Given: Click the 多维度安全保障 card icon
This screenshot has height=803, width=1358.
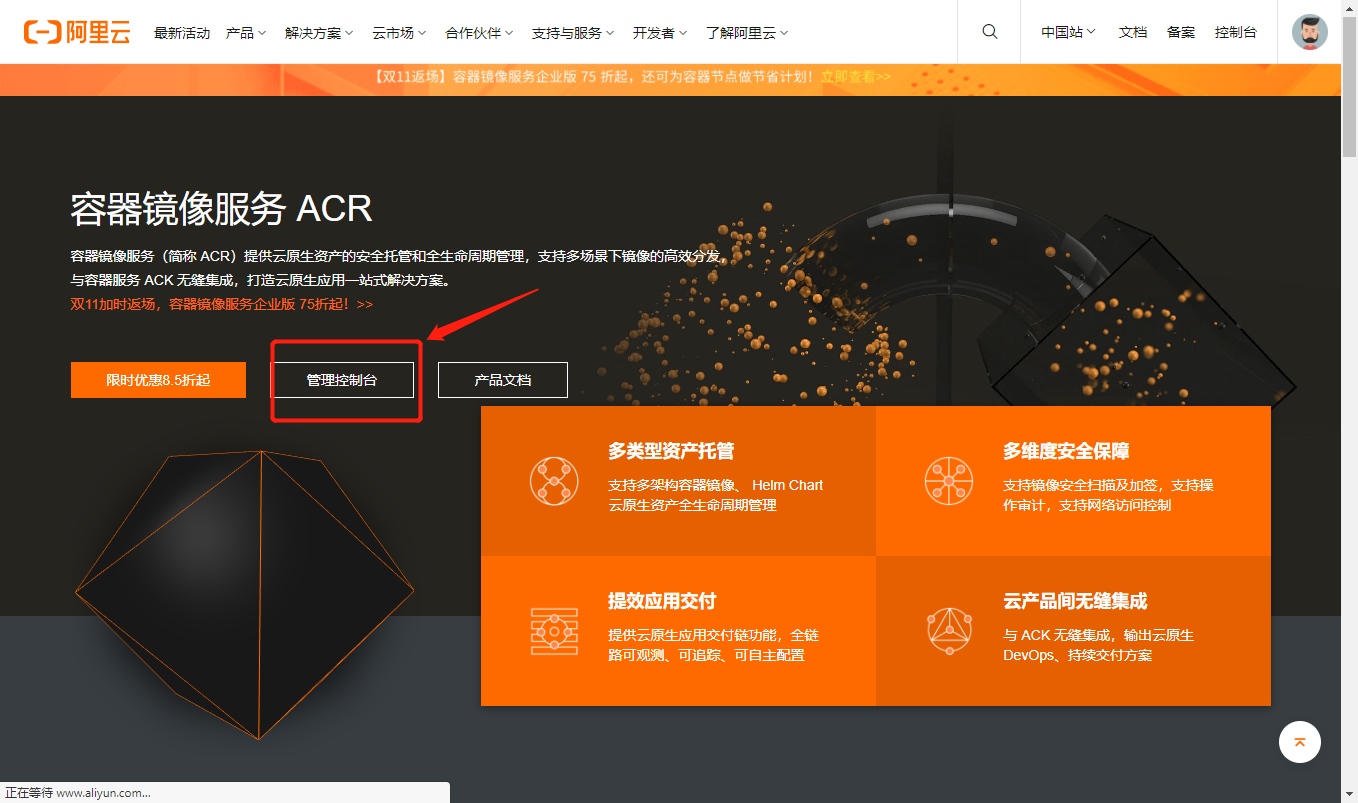Looking at the screenshot, I should (x=949, y=481).
